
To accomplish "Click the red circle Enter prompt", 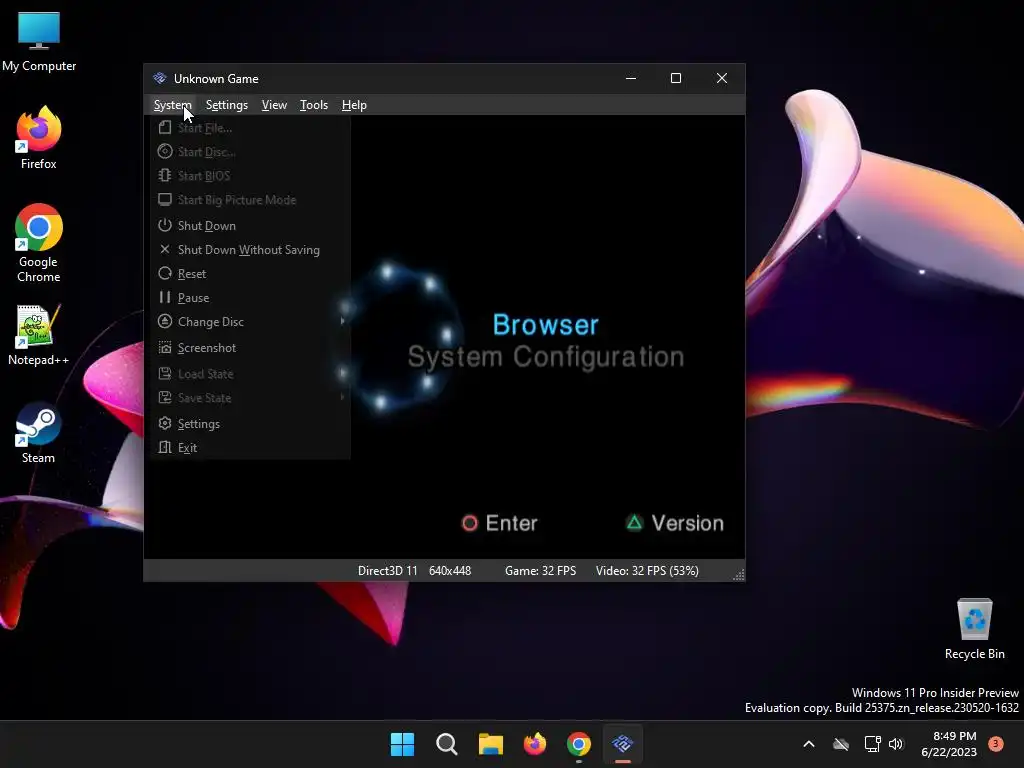I will pyautogui.click(x=500, y=523).
